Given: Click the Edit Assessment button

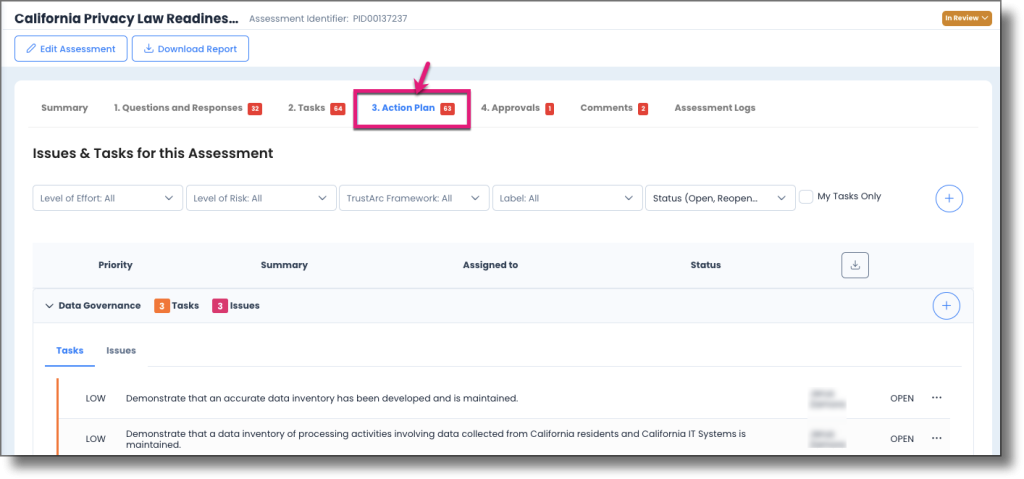Looking at the screenshot, I should tap(71, 49).
